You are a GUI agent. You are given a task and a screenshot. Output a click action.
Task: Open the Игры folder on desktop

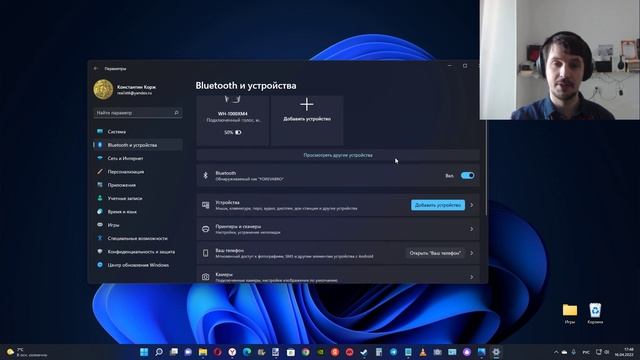click(x=570, y=313)
